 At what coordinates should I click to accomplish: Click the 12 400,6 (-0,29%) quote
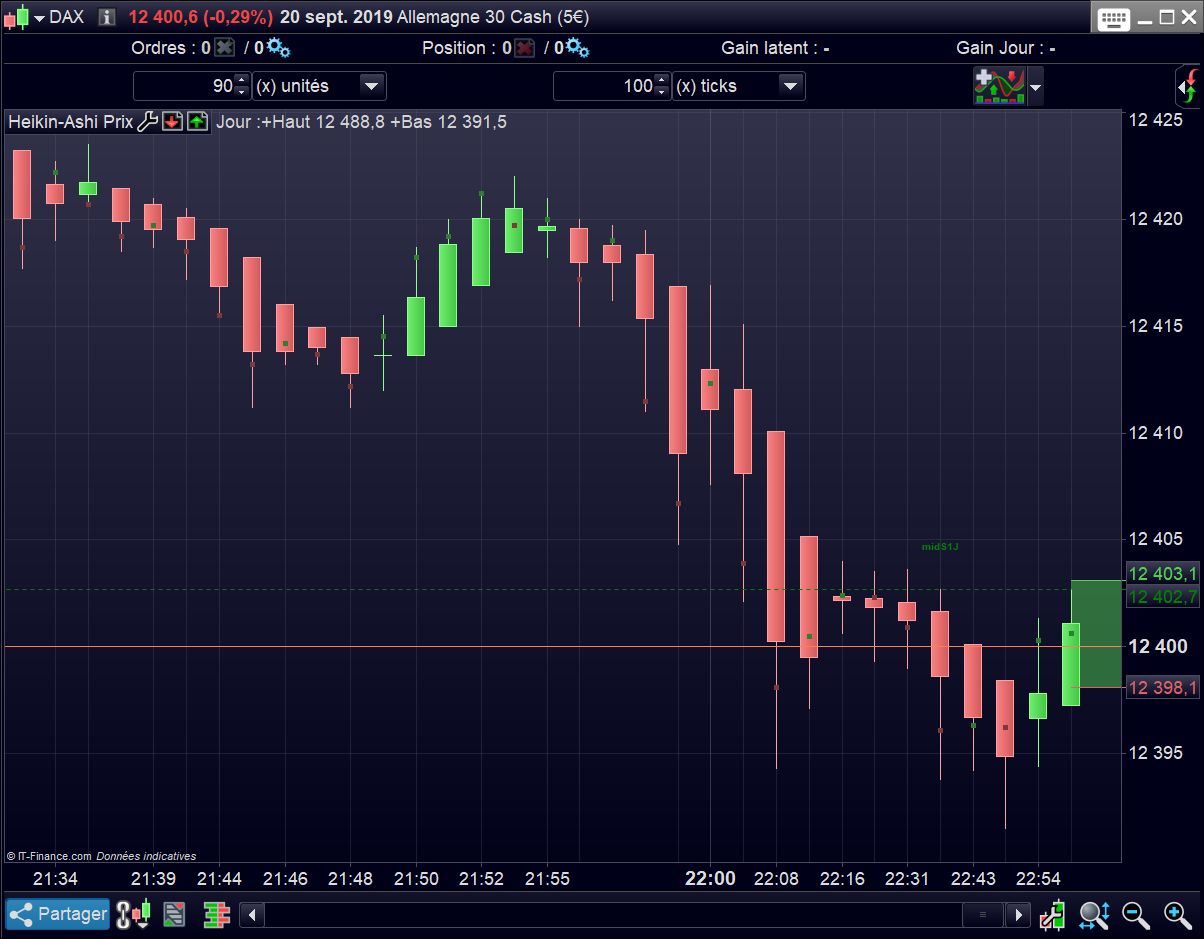200,17
